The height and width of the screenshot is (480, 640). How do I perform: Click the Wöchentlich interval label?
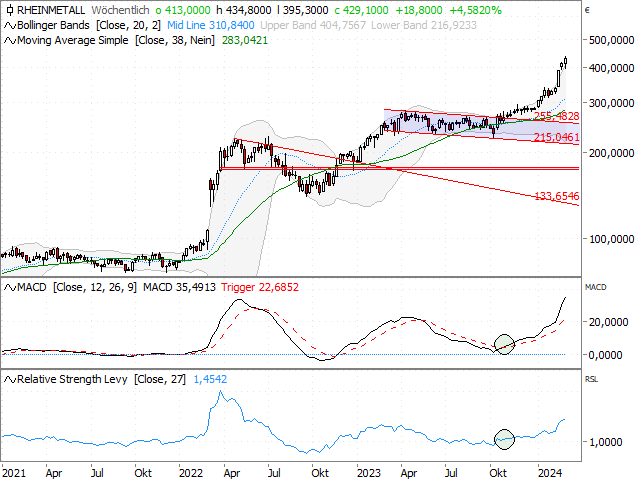point(120,10)
